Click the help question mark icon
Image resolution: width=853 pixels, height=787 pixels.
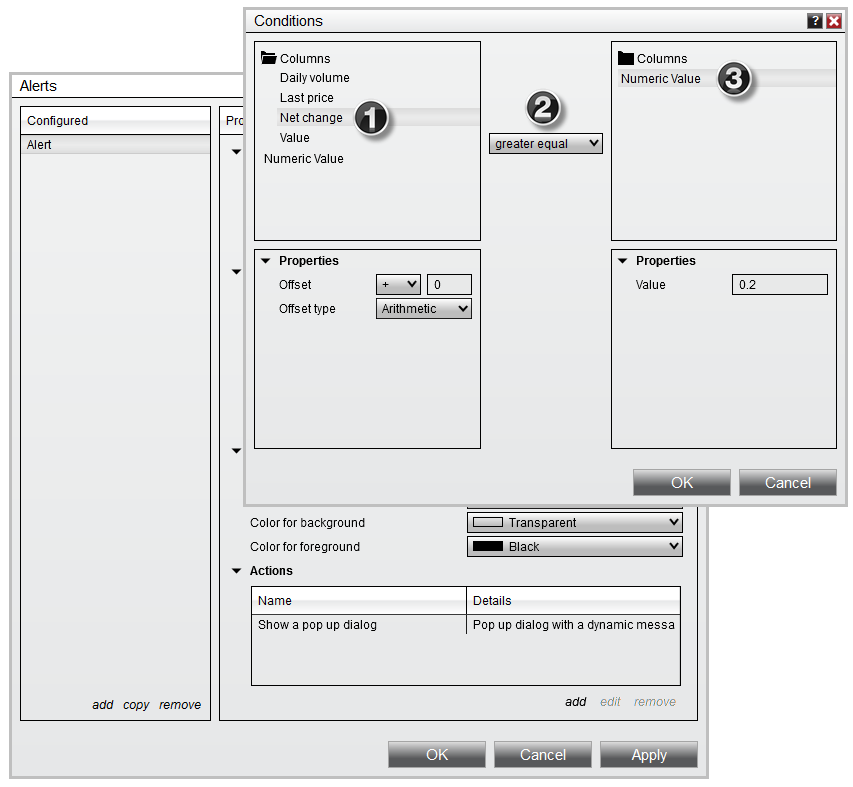pyautogui.click(x=815, y=21)
